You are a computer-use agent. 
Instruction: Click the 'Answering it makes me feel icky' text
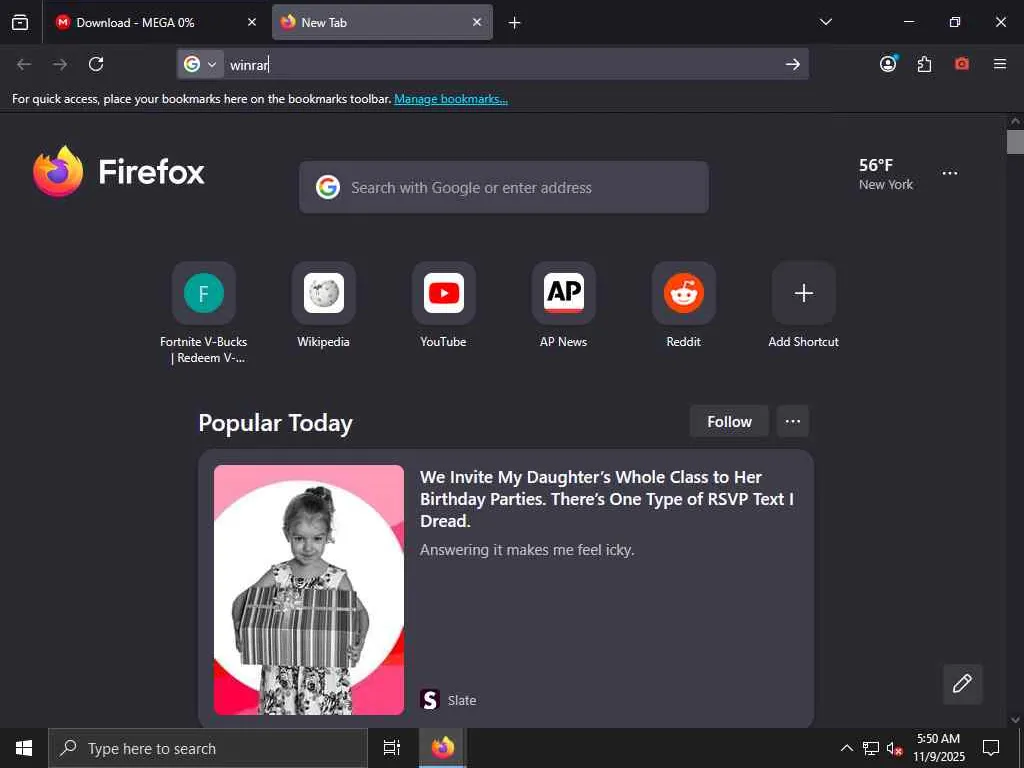pos(527,550)
